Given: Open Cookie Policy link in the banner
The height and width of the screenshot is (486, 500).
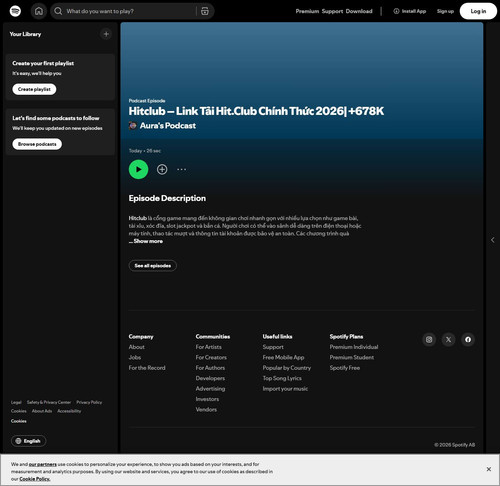Looking at the screenshot, I should (x=35, y=479).
